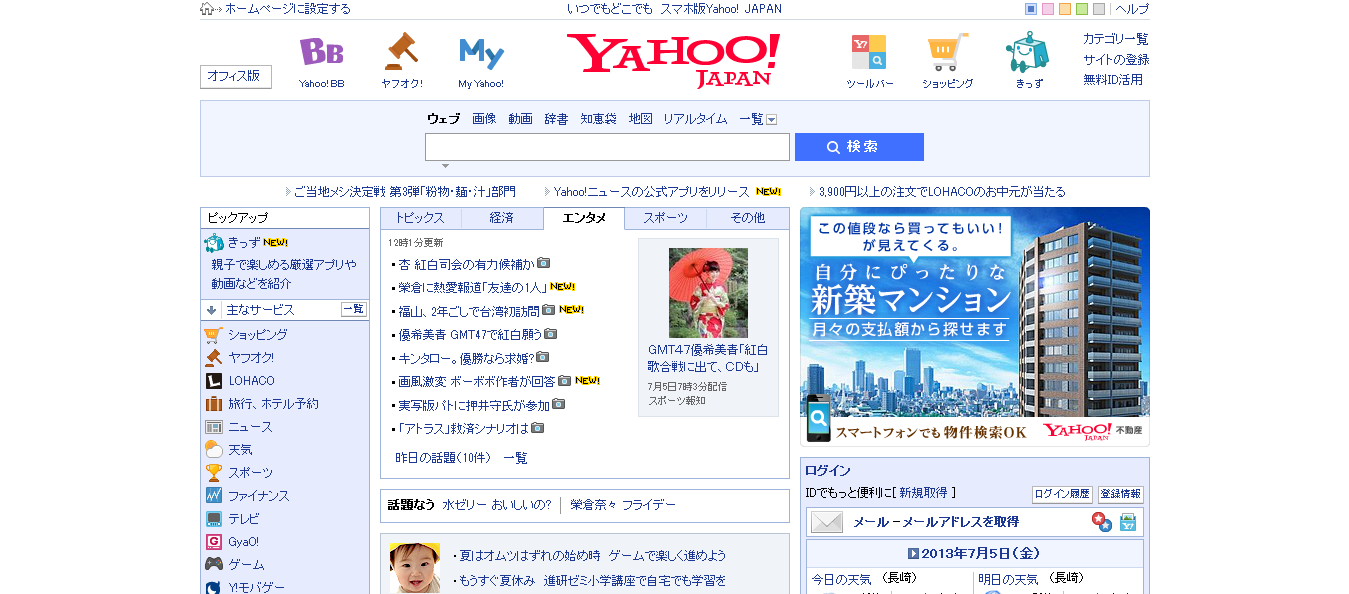Choose the orange theme color swatch

(1065, 9)
